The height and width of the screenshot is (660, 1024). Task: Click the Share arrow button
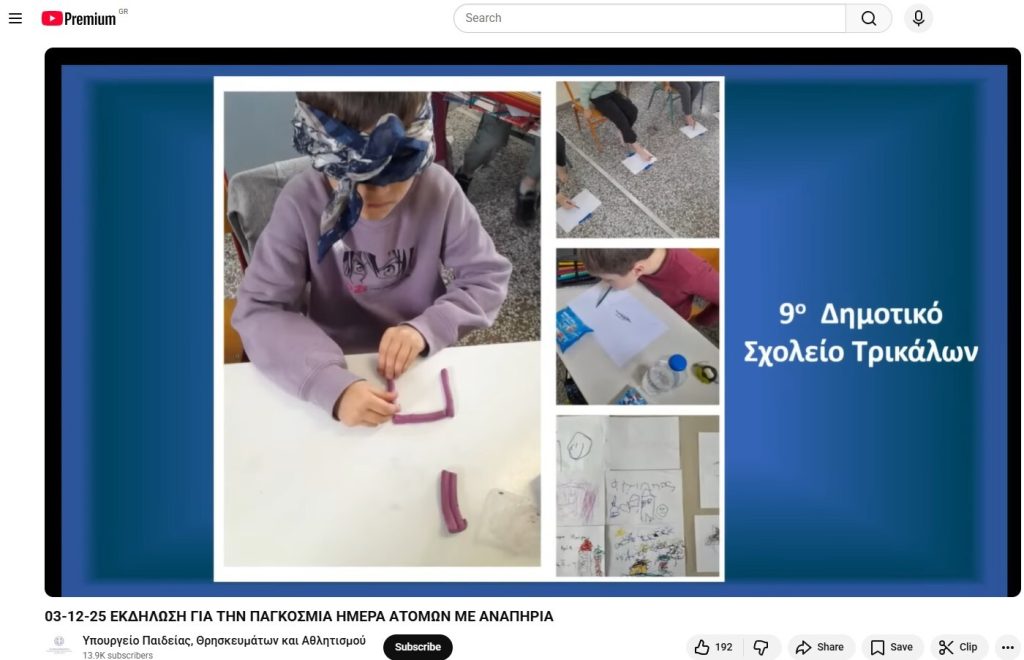tap(821, 647)
